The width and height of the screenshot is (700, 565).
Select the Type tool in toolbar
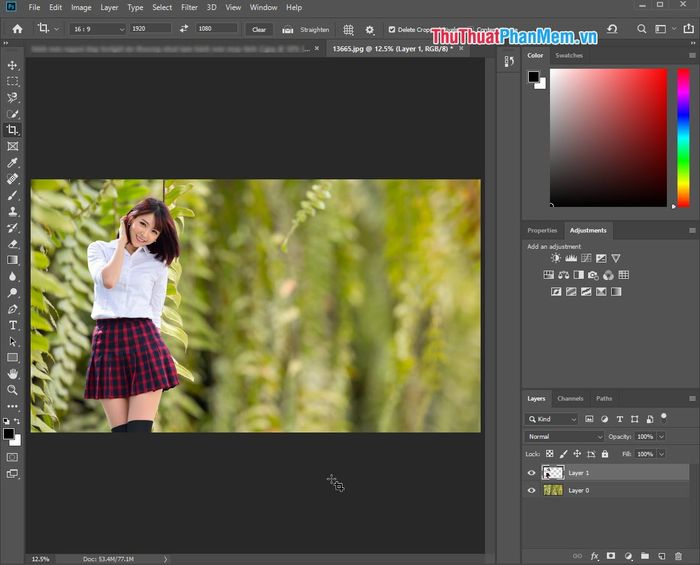click(x=13, y=325)
